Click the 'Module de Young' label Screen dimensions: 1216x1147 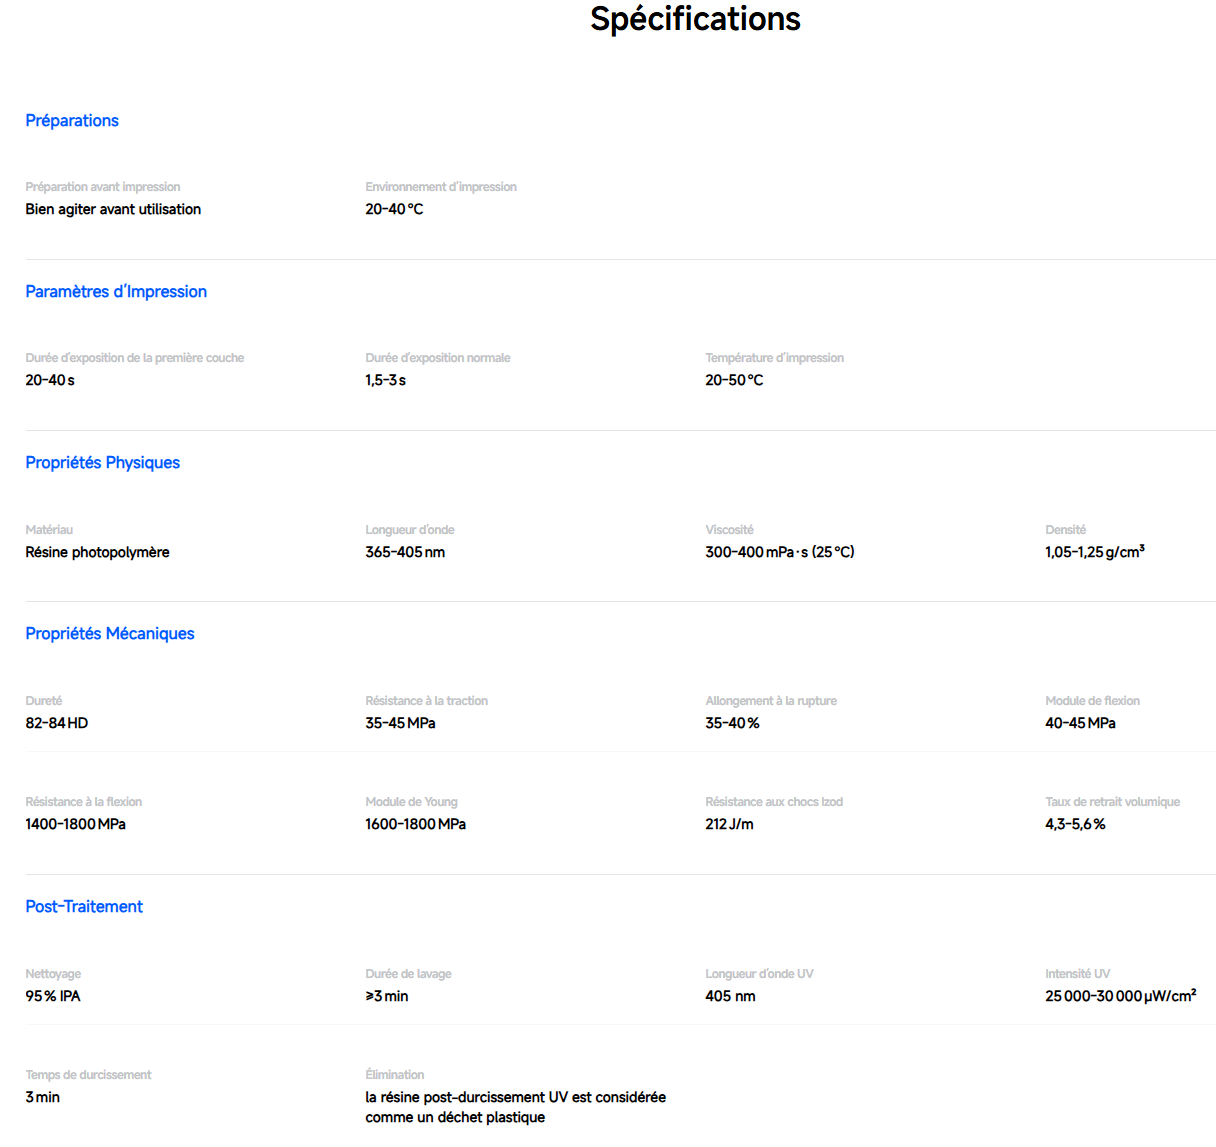pos(411,802)
